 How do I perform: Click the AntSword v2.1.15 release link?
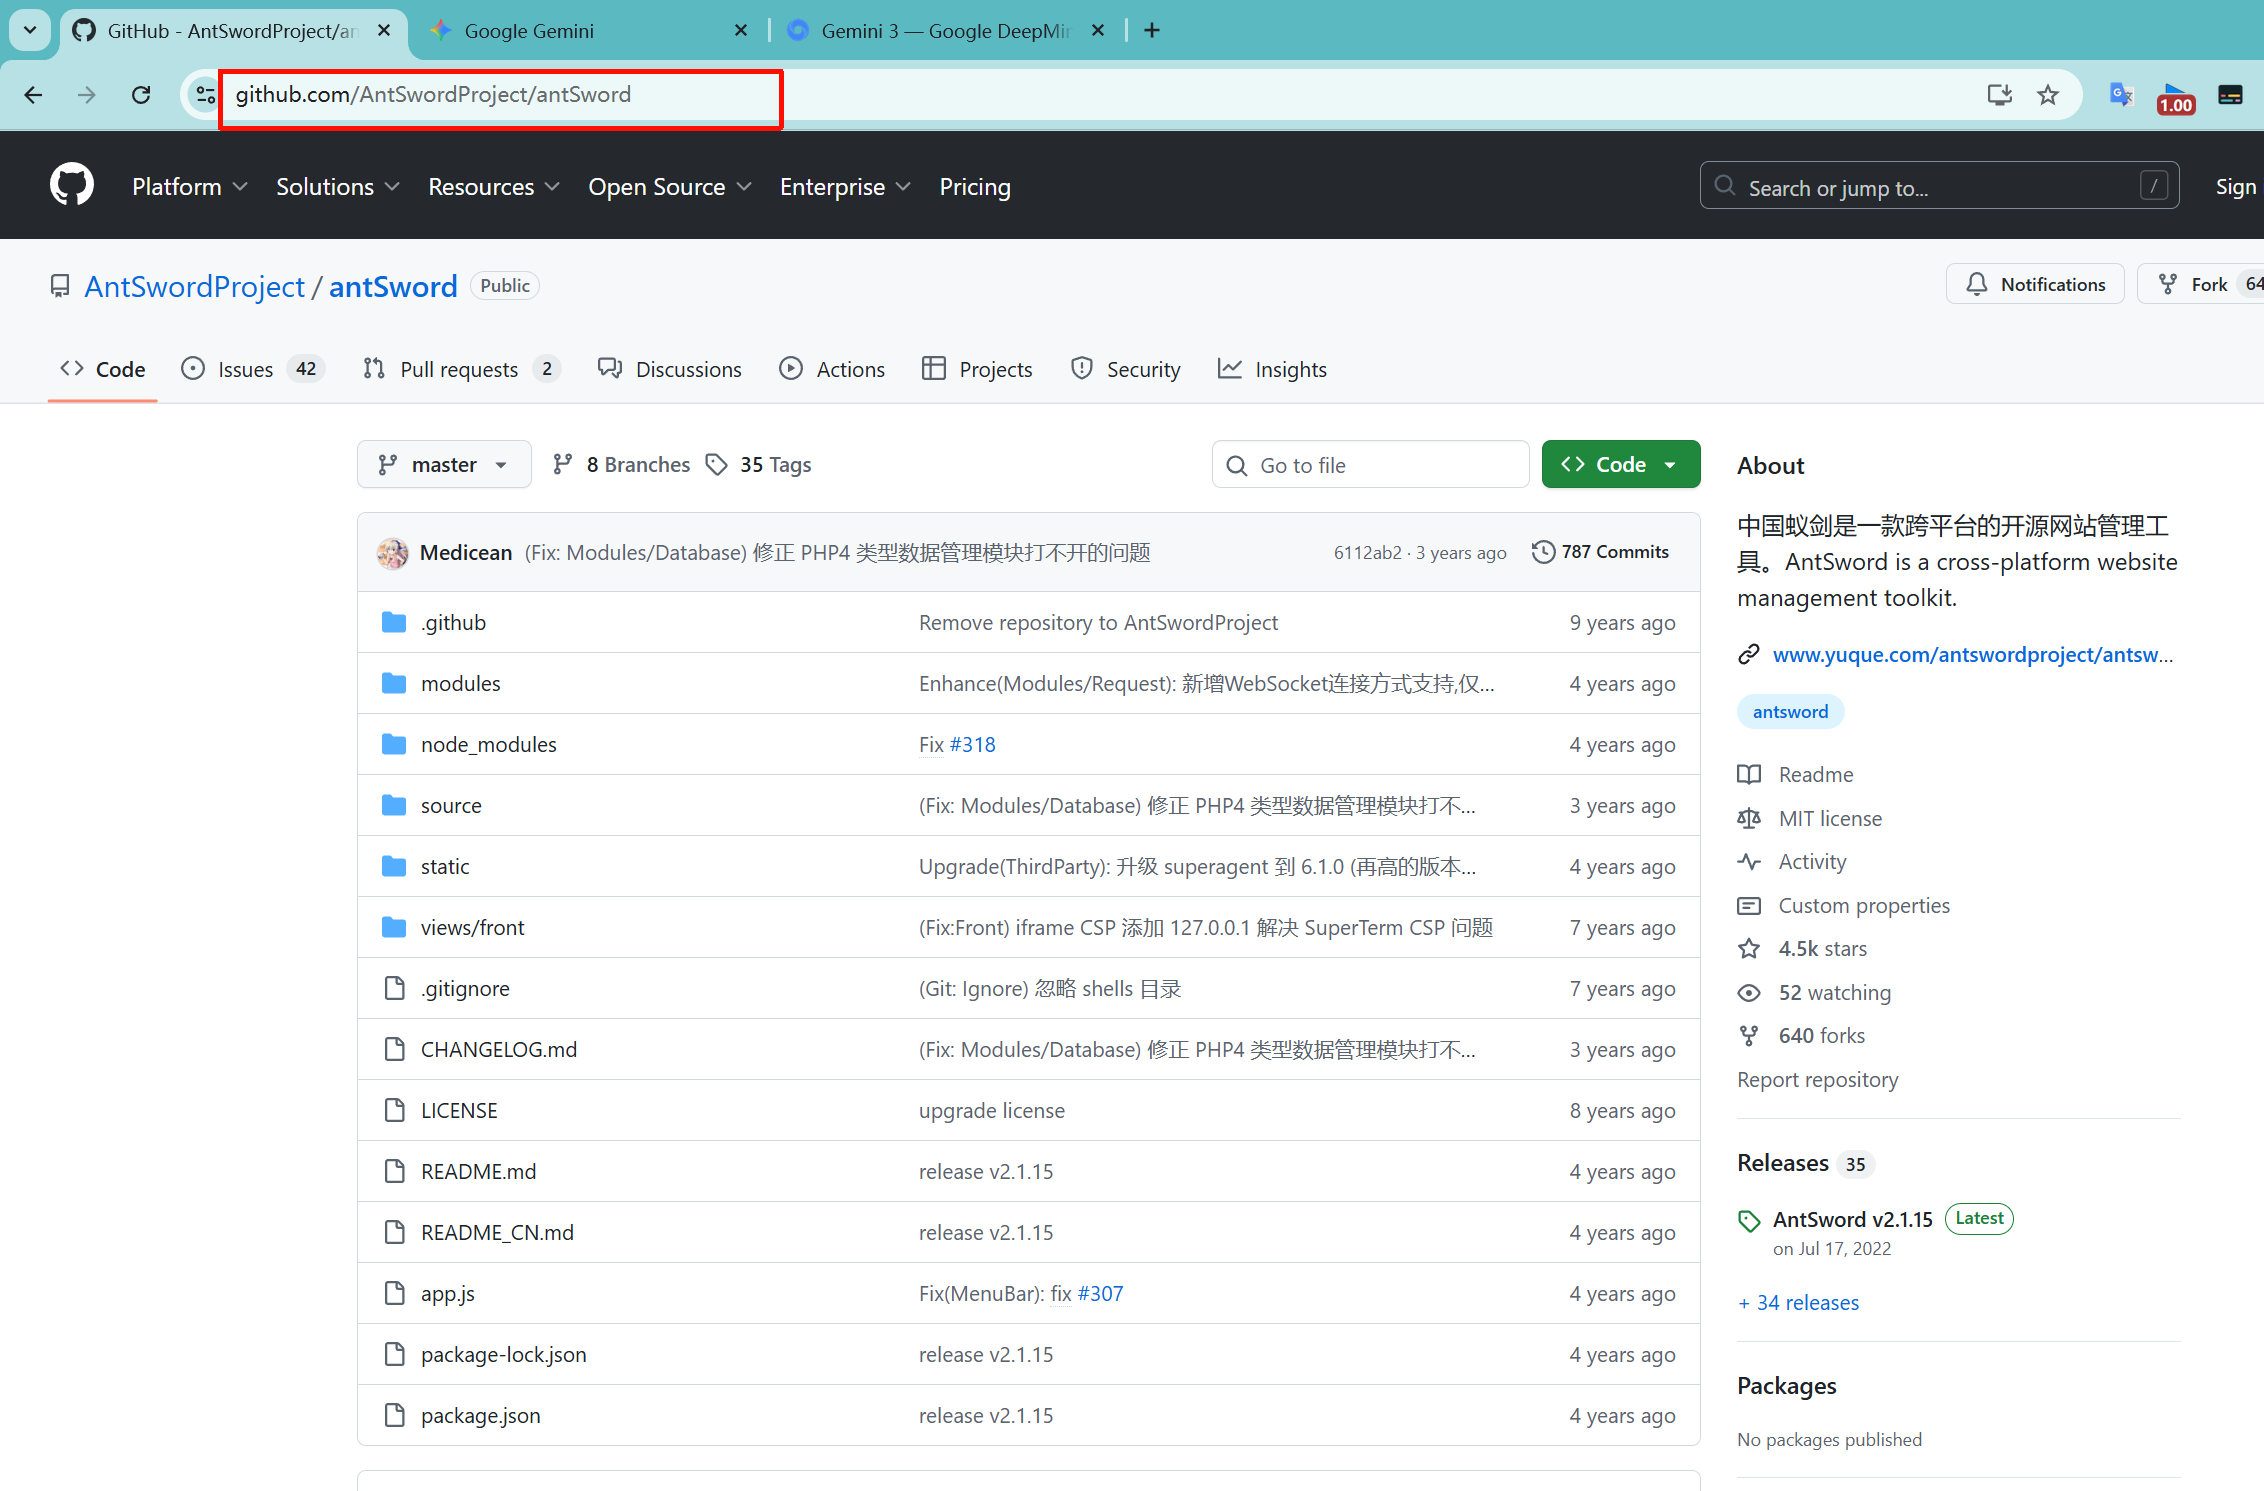1852,1219
